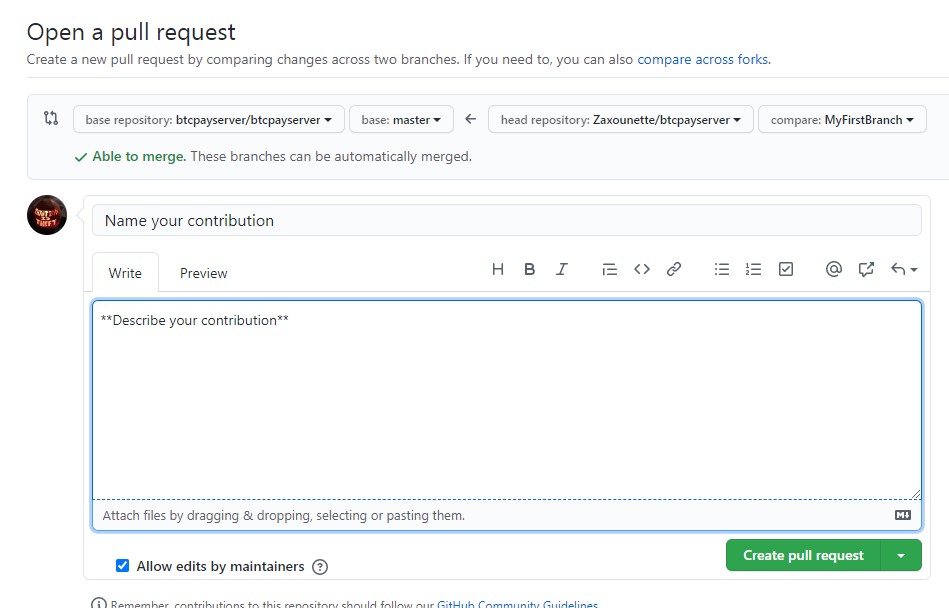The width and height of the screenshot is (949, 608).
Task: Insert inline code formatting
Action: click(641, 269)
